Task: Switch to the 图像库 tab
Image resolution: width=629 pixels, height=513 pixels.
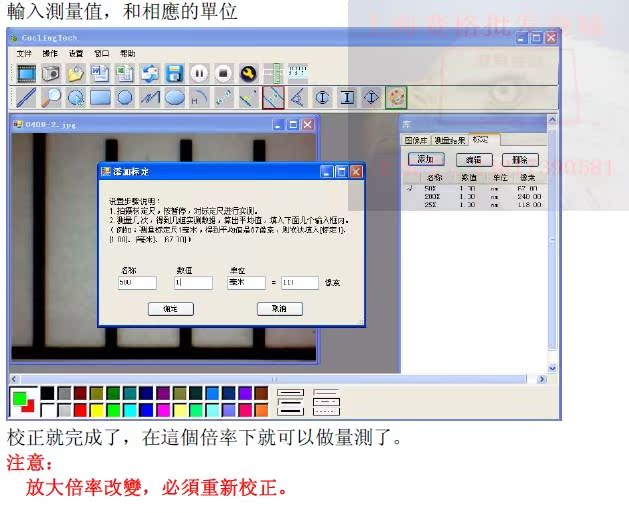Action: click(x=416, y=140)
